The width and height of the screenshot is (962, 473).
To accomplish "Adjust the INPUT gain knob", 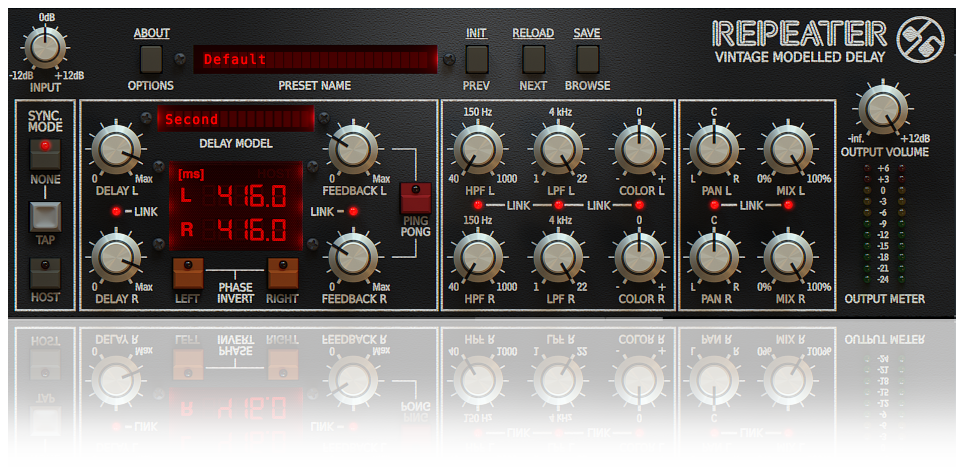I will click(45, 47).
